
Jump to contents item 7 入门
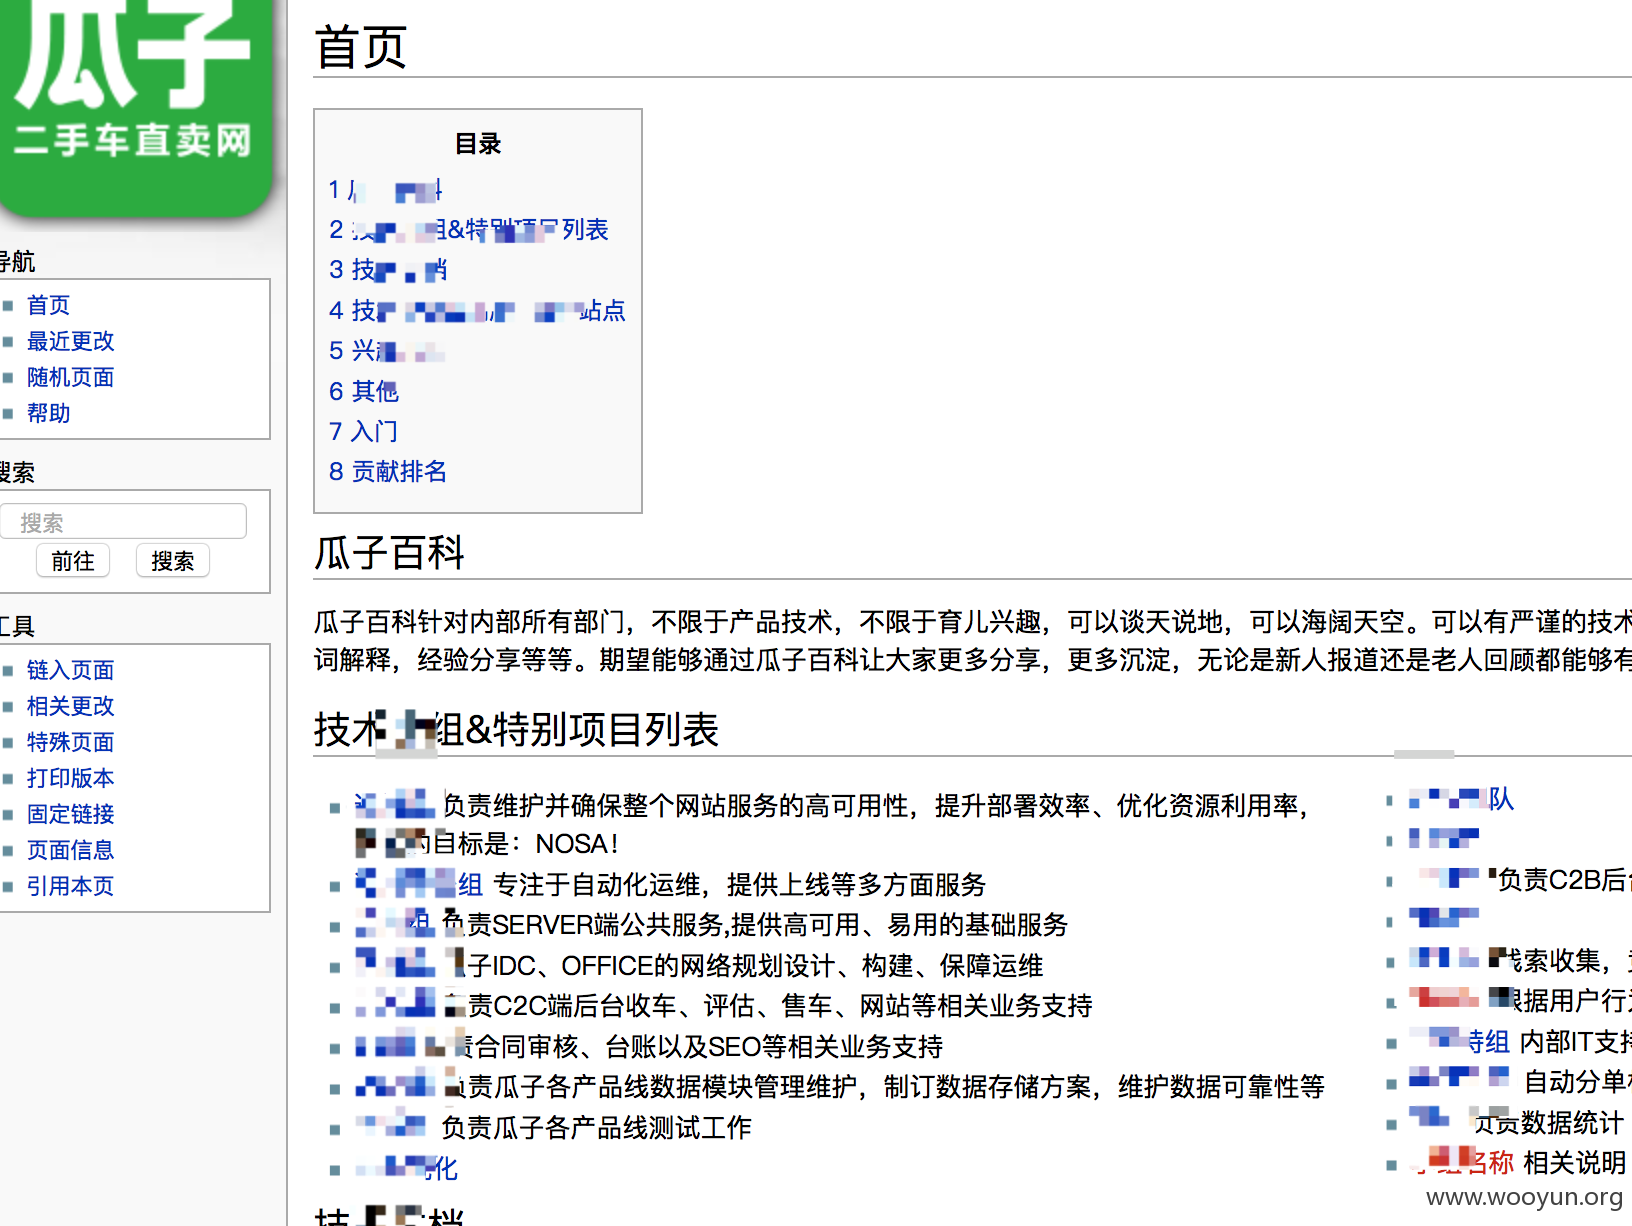(364, 431)
